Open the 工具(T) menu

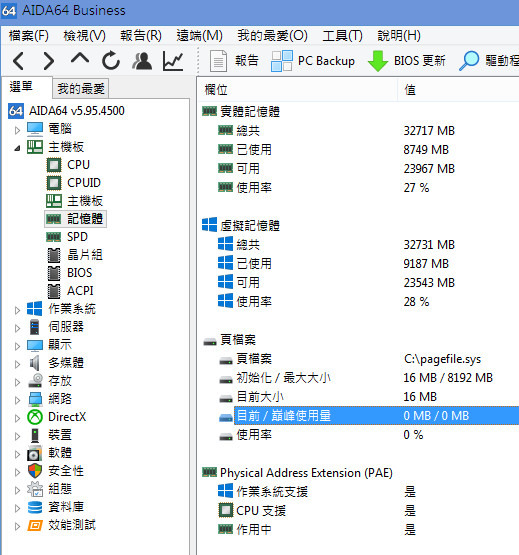pyautogui.click(x=343, y=36)
